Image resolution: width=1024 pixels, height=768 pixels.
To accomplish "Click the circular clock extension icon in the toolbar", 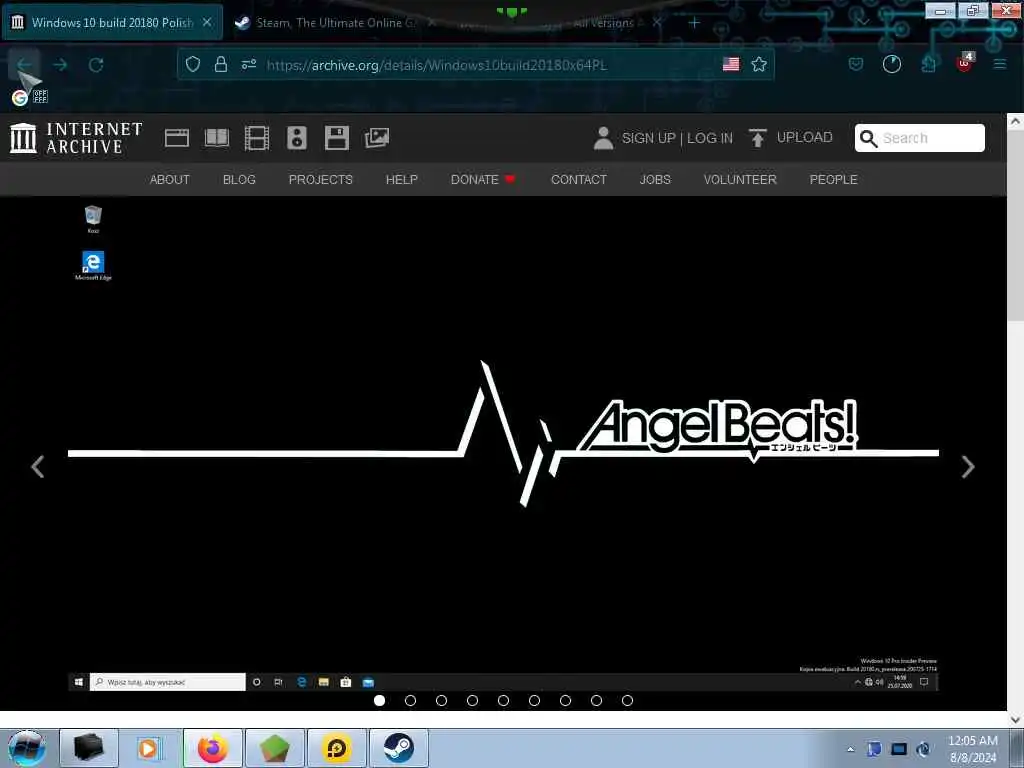I will (x=891, y=64).
